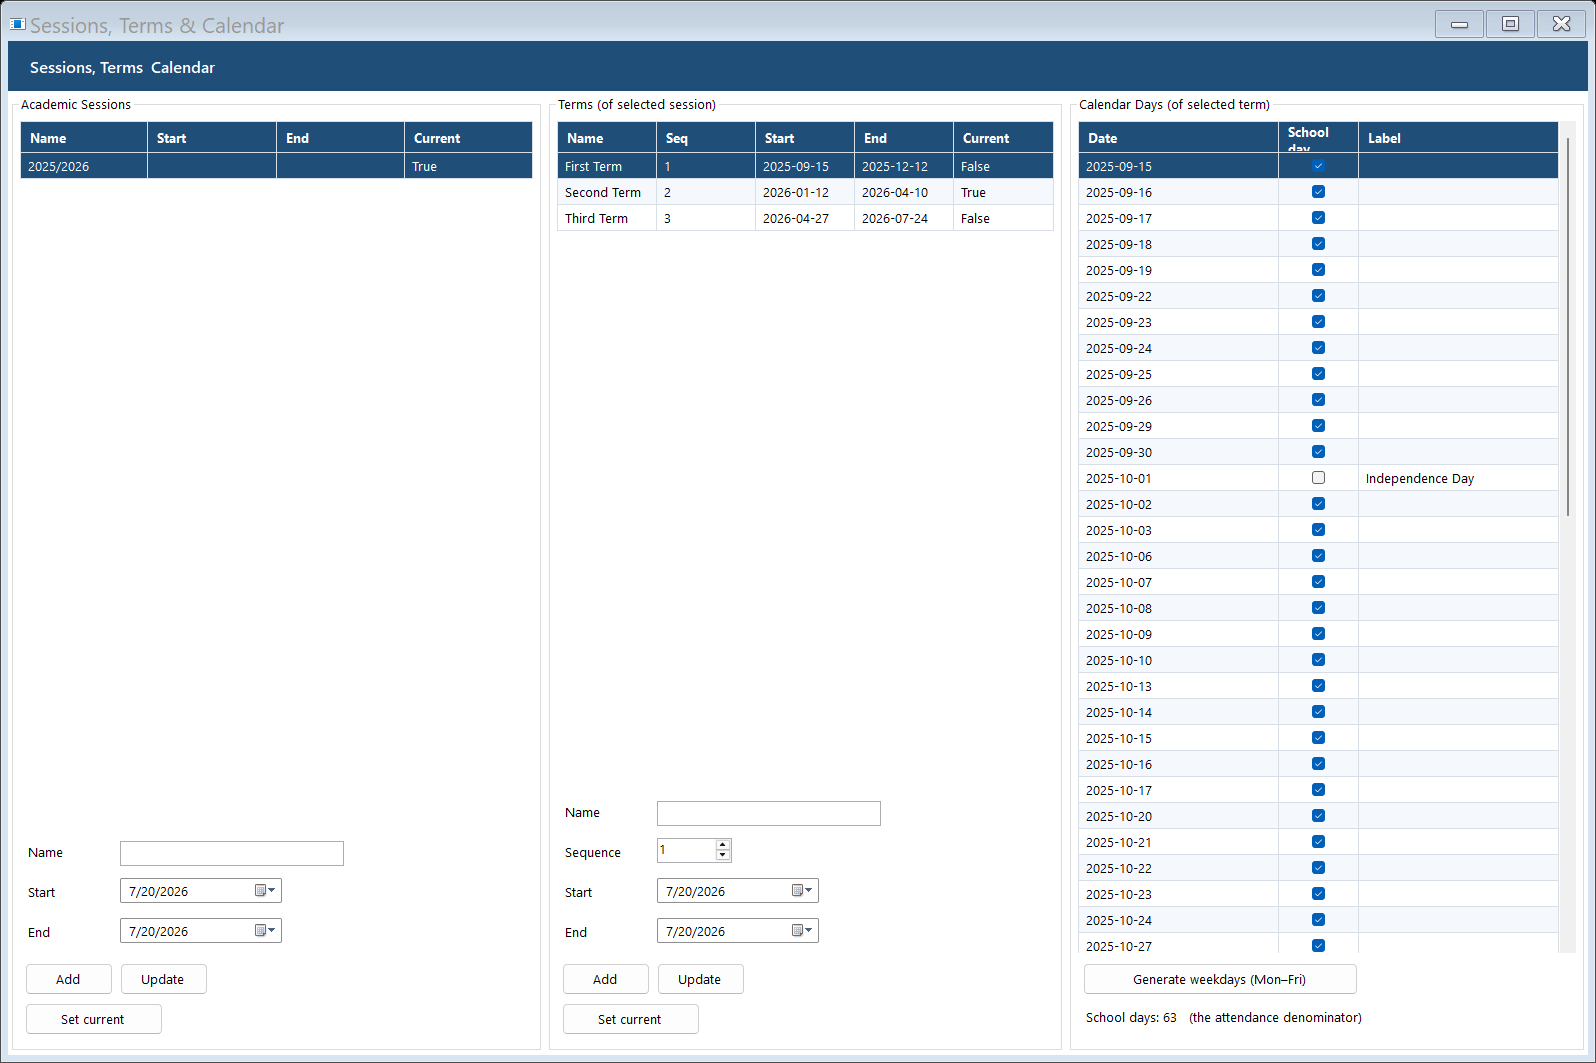
Task: Uncheck school day for 2025-09-30
Action: 1318,452
